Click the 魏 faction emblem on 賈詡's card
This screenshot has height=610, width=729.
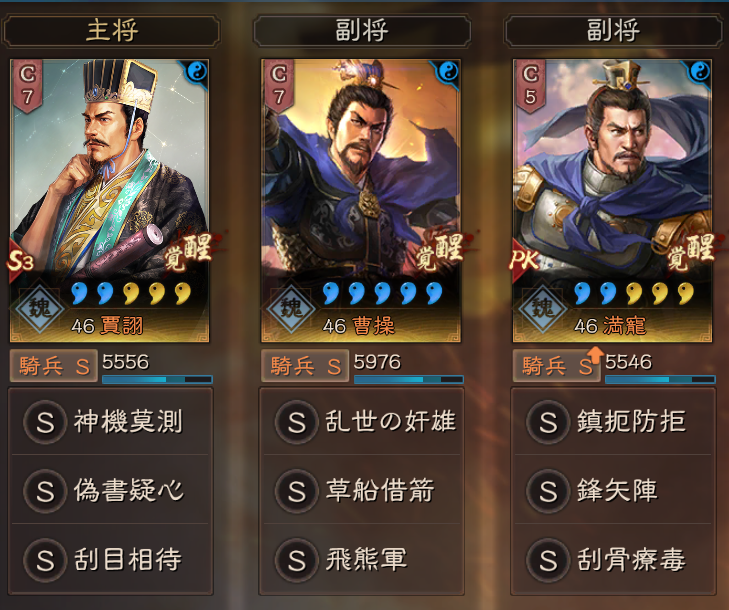click(x=40, y=308)
